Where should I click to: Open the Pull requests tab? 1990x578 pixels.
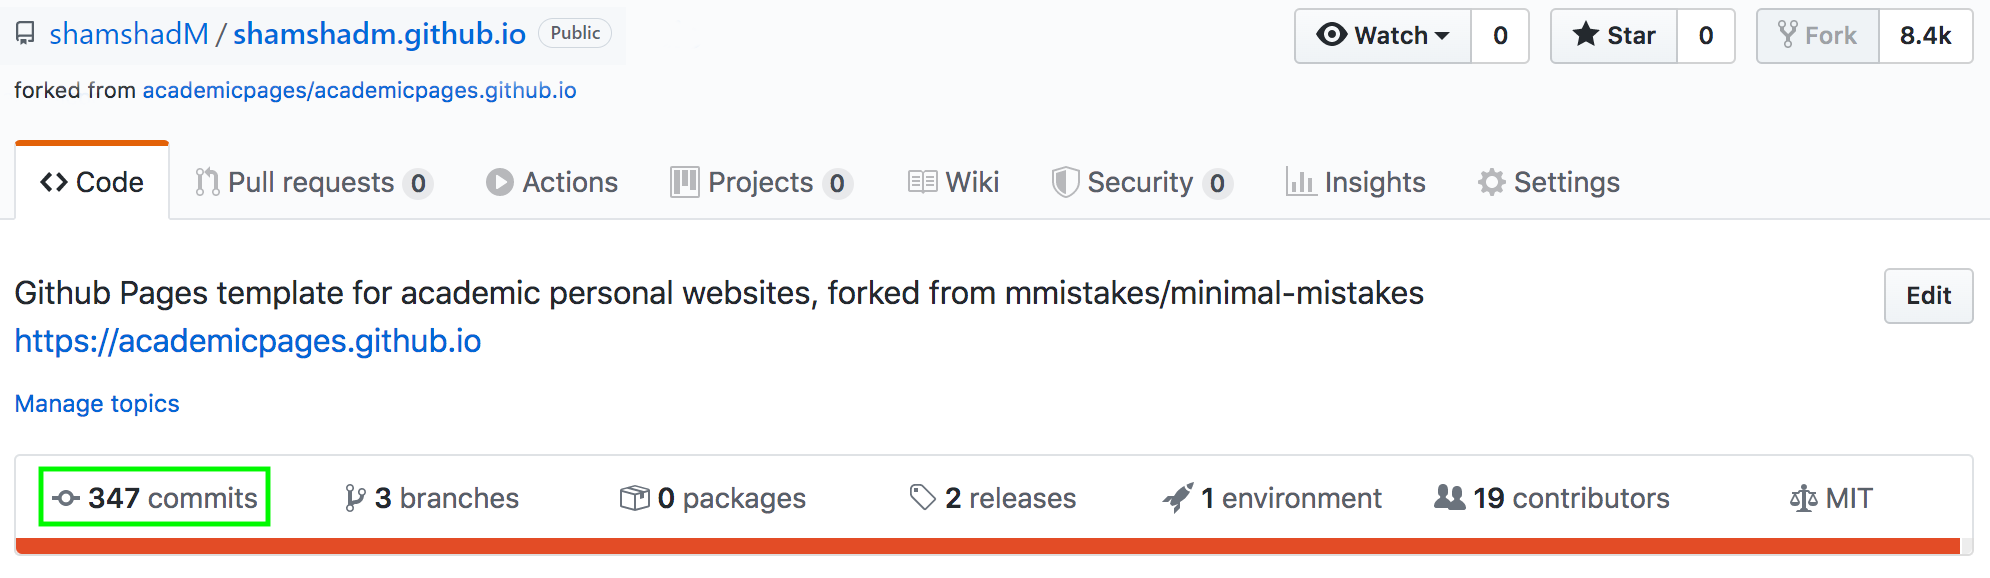coord(313,182)
